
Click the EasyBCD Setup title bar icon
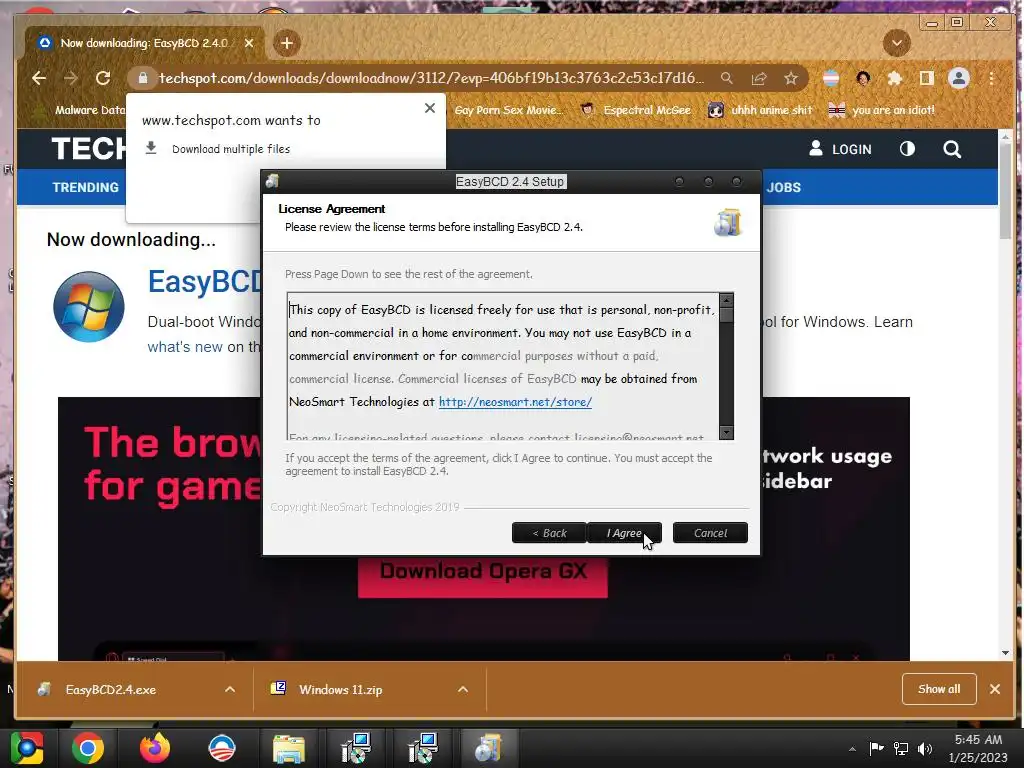(x=273, y=182)
